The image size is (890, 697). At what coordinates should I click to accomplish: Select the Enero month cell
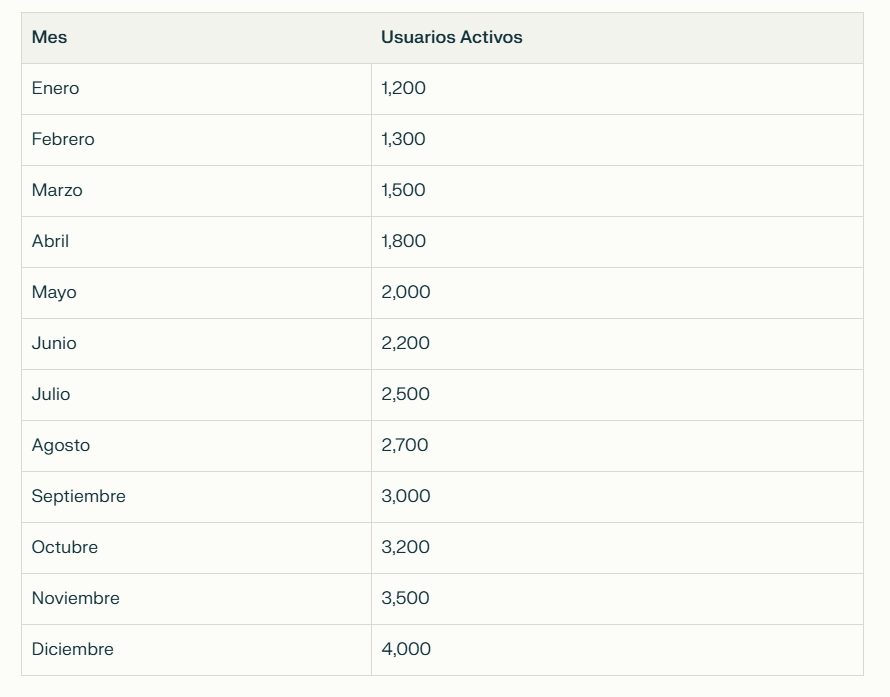[196, 89]
